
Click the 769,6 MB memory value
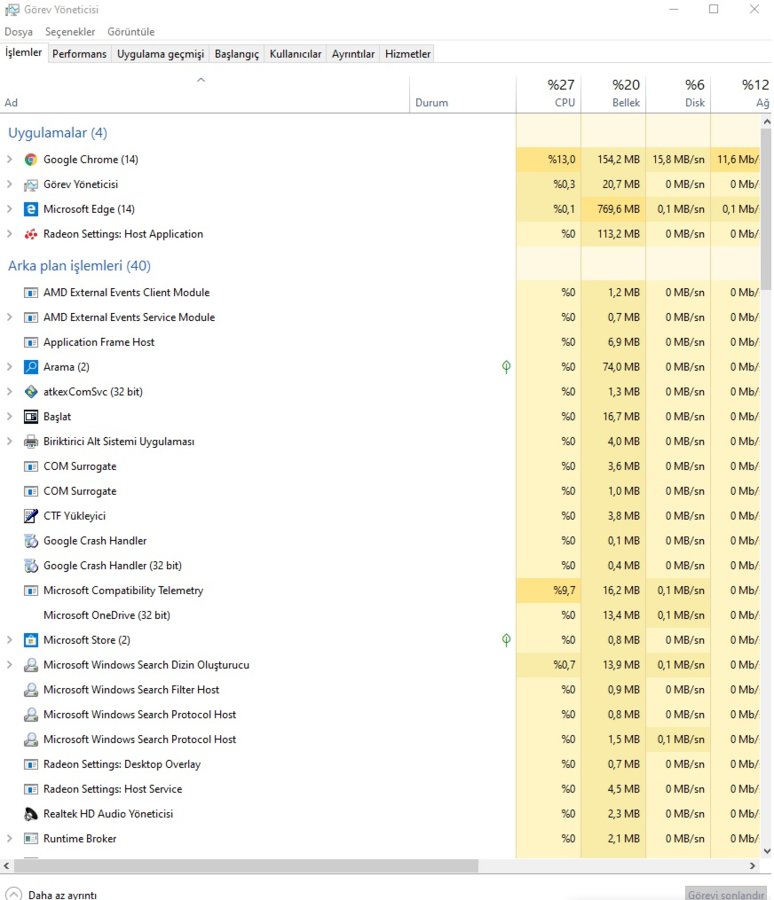[x=618, y=209]
